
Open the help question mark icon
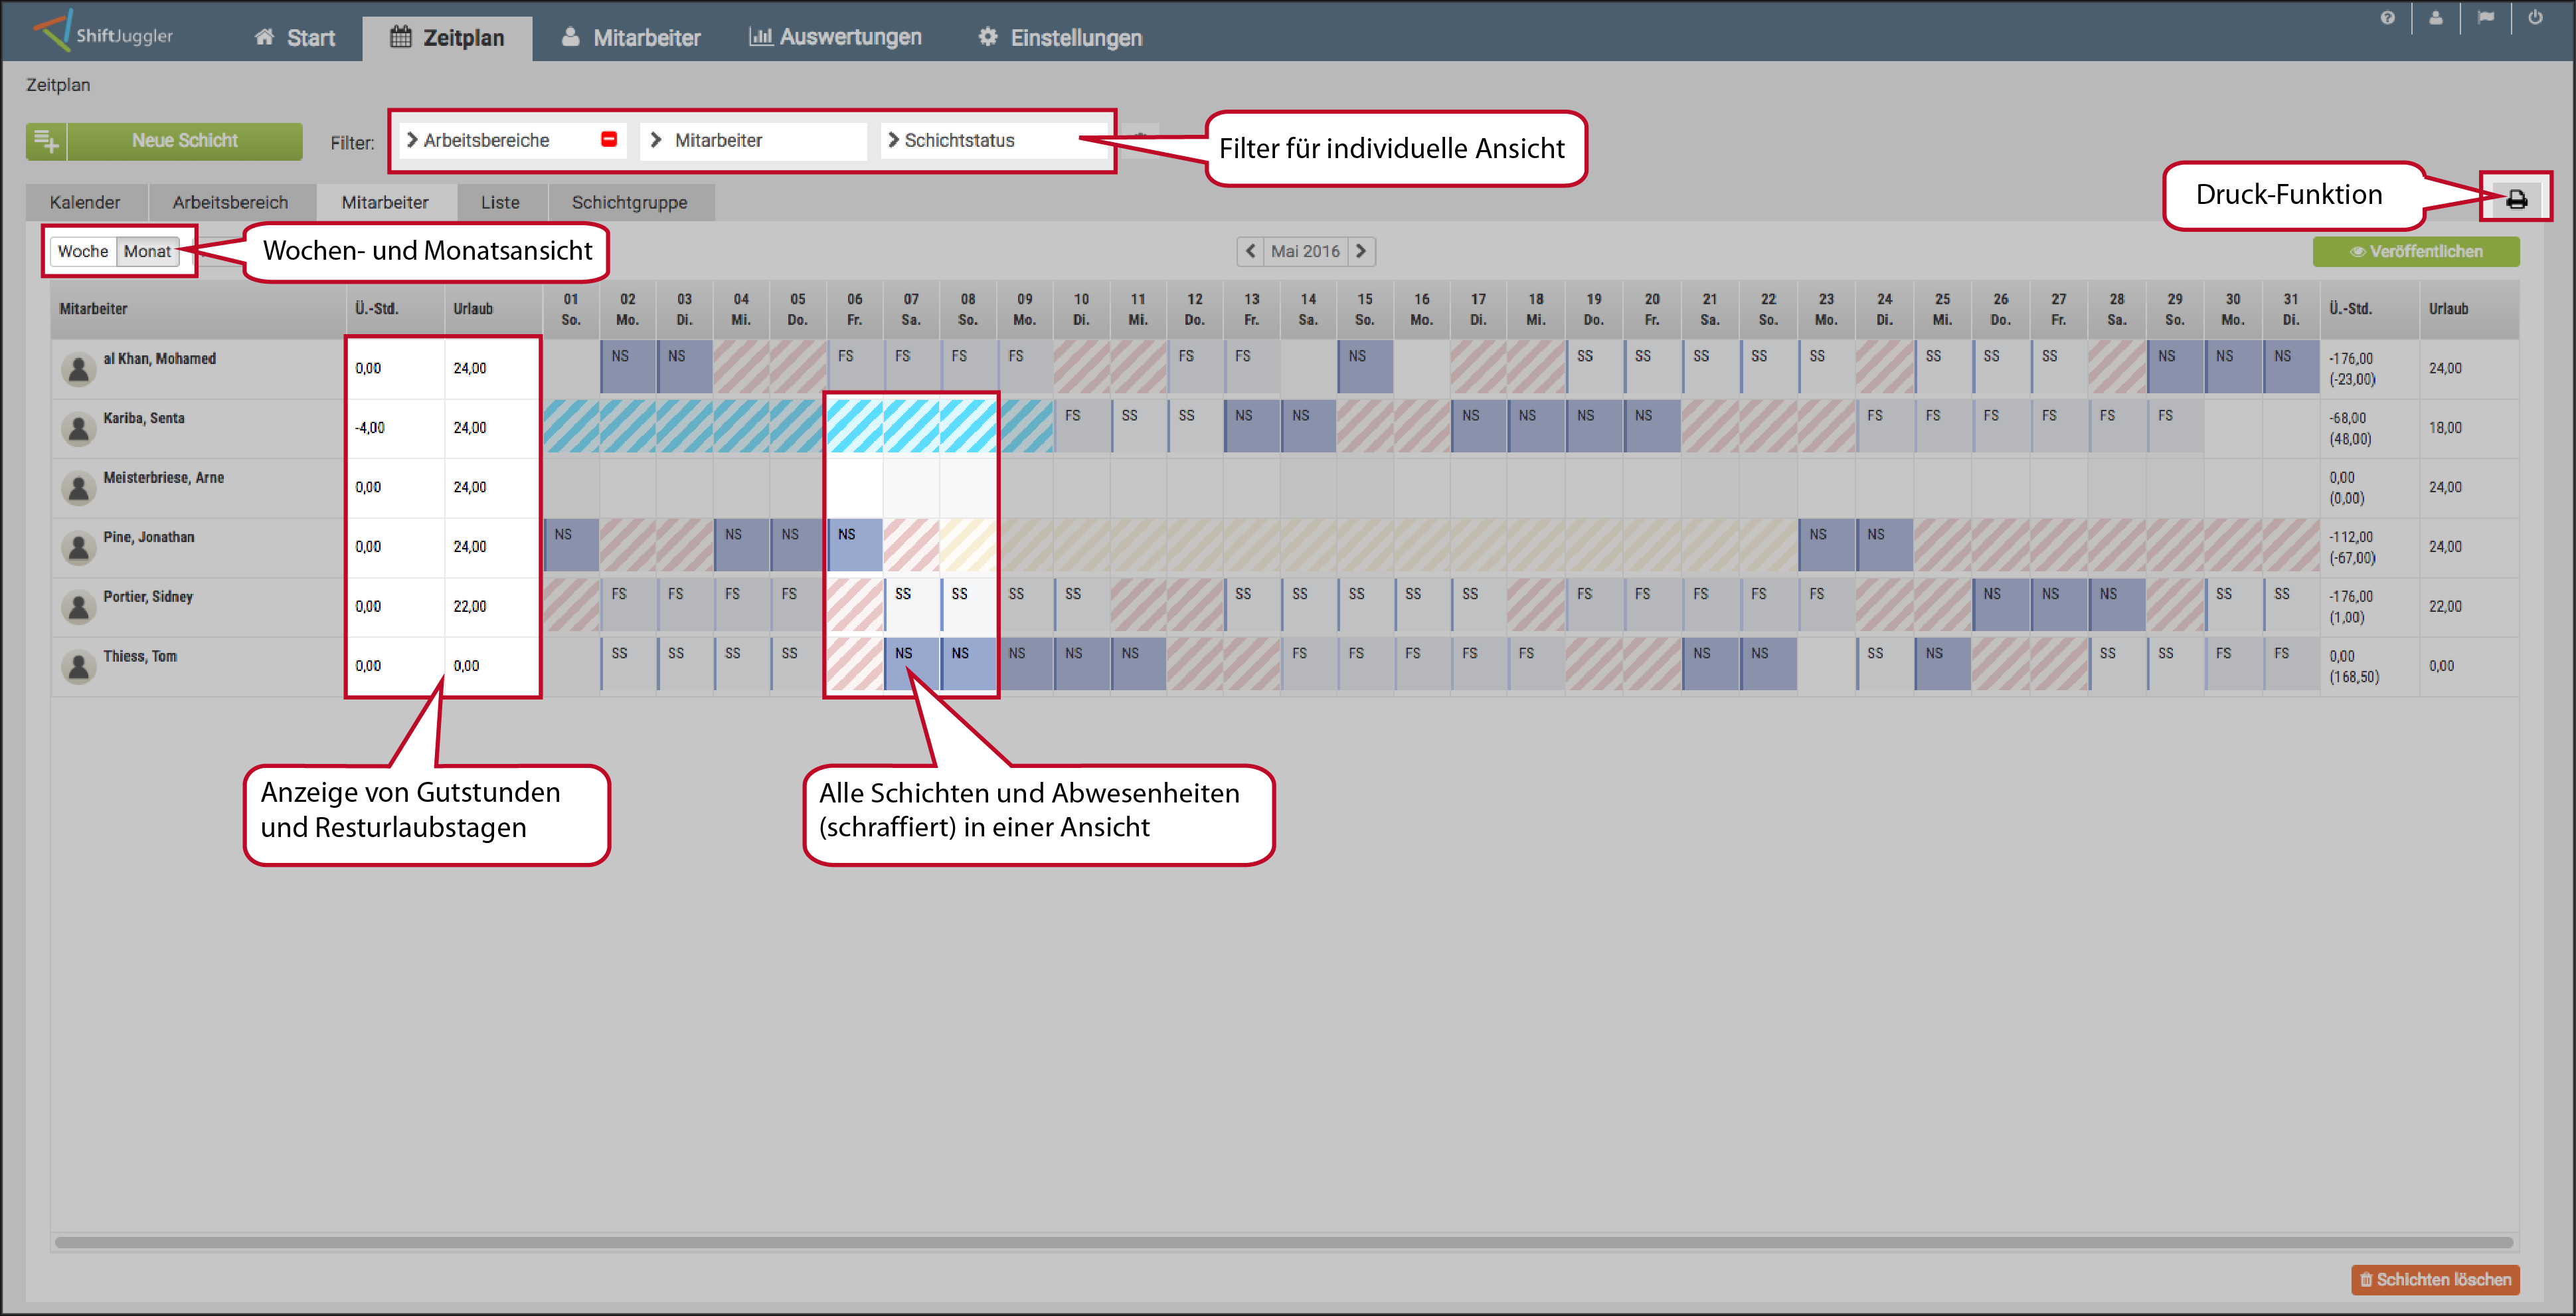coord(2387,18)
